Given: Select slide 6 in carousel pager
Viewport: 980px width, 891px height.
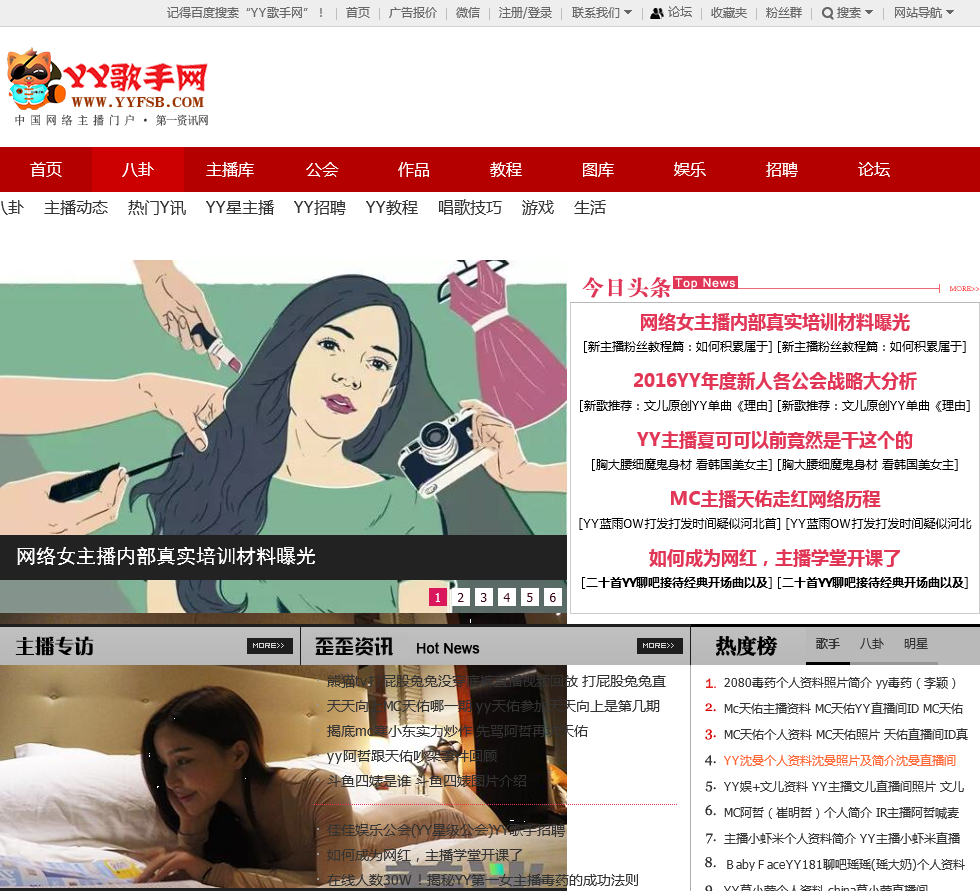Looking at the screenshot, I should click(553, 597).
